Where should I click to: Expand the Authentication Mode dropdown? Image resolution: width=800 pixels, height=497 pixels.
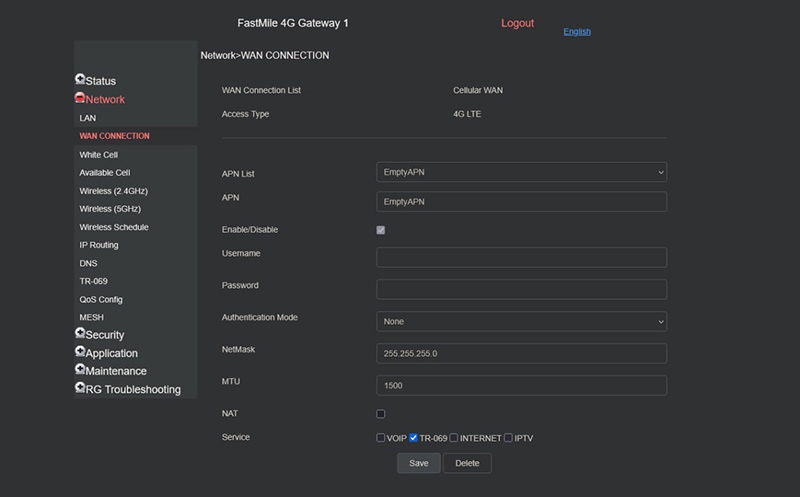[521, 322]
